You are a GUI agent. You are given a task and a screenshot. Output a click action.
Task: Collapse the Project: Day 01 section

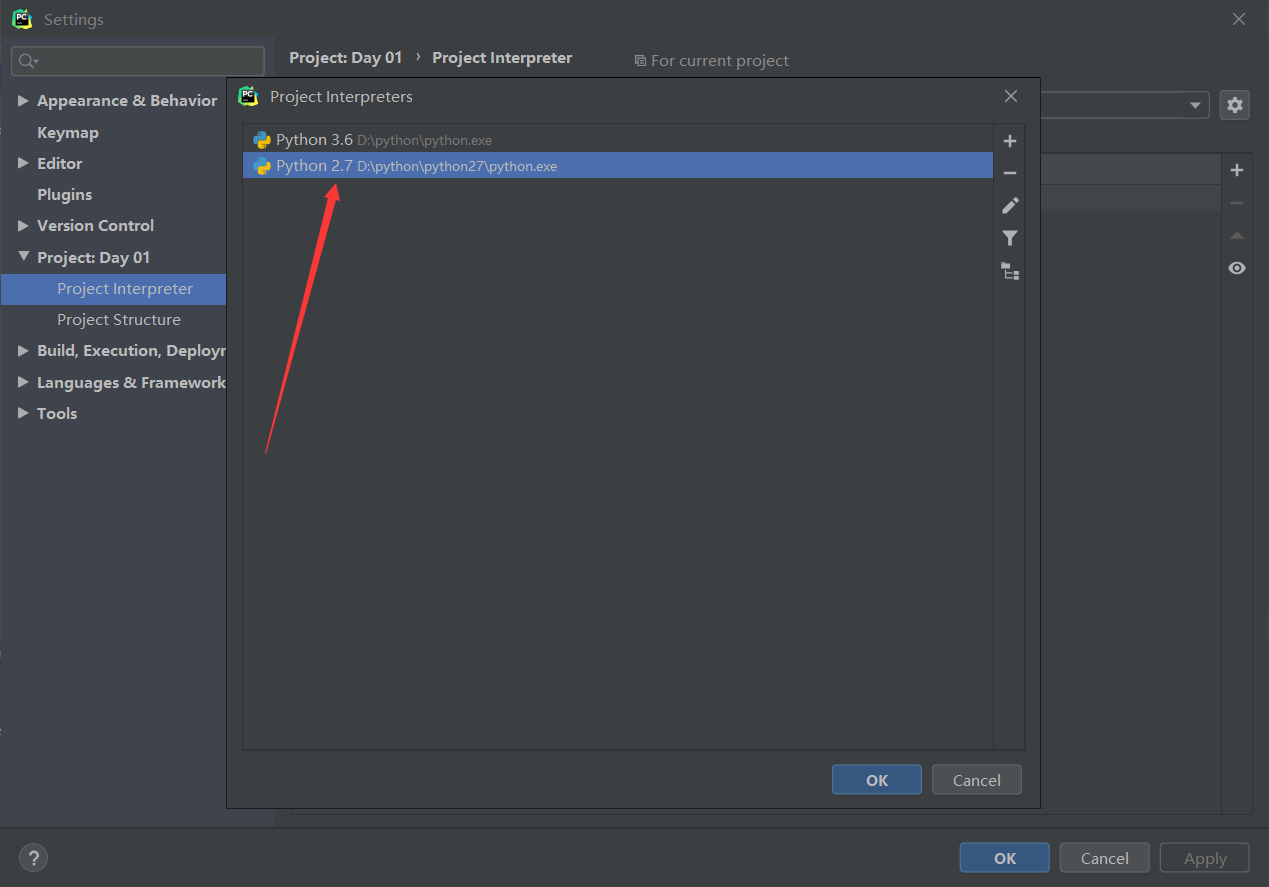click(24, 257)
